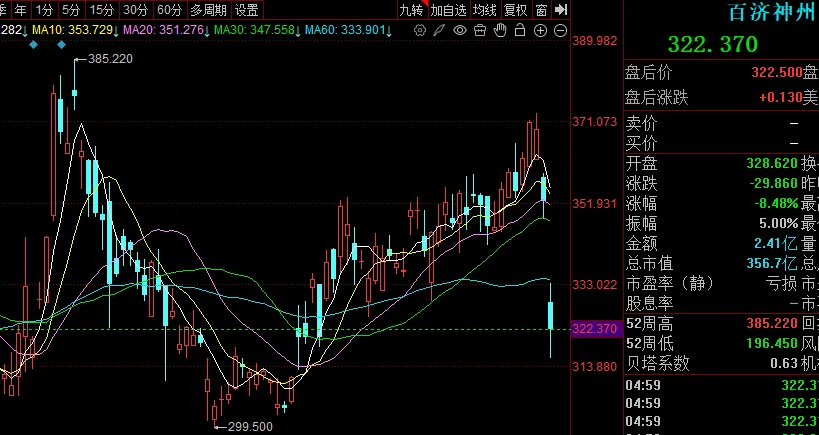Toggle the eye visibility icon for indicators
The width and height of the screenshot is (819, 435).
coord(460,30)
